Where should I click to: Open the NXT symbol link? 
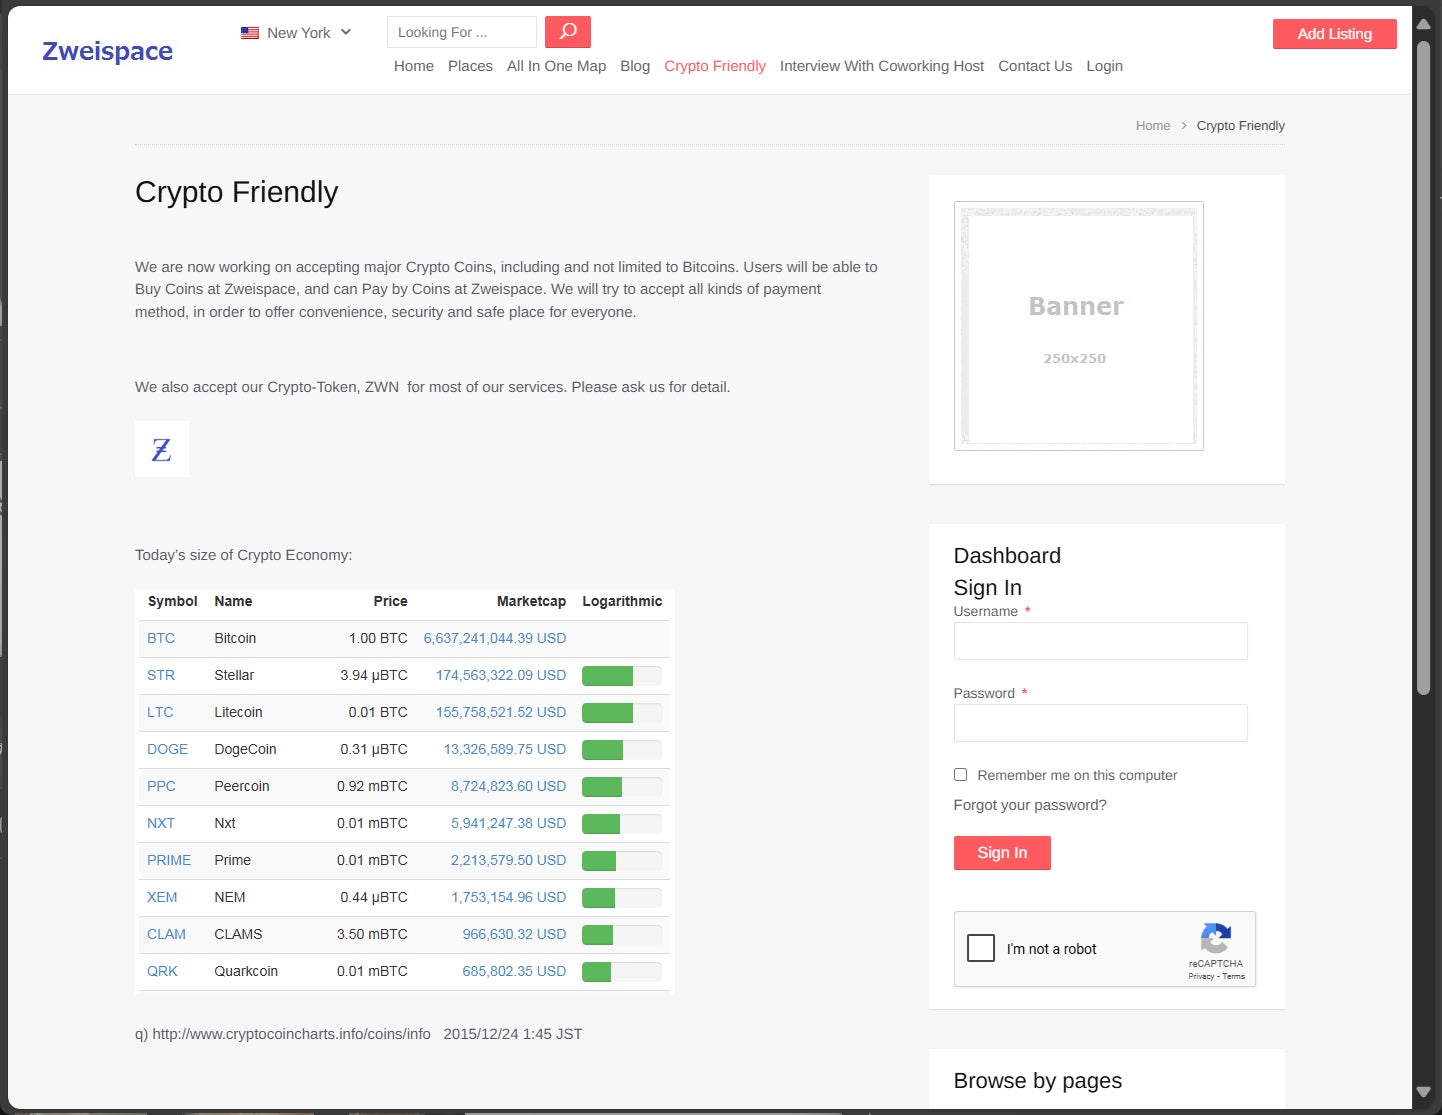pos(161,823)
